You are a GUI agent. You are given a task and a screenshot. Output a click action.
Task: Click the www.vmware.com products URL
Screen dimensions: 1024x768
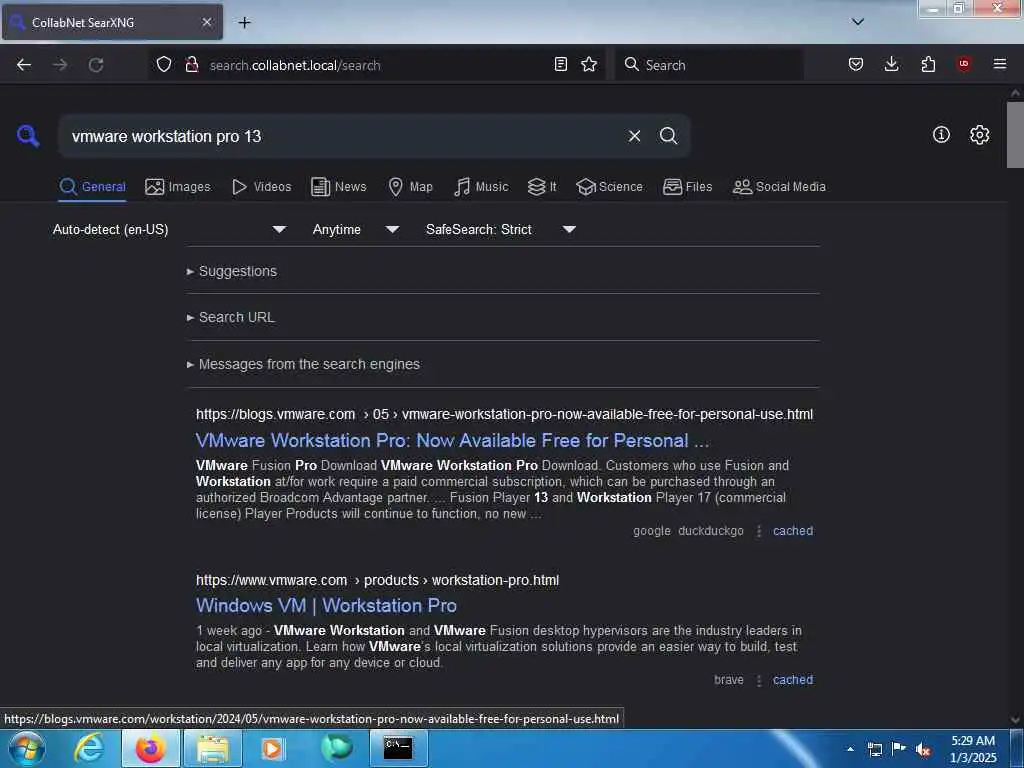(x=377, y=580)
